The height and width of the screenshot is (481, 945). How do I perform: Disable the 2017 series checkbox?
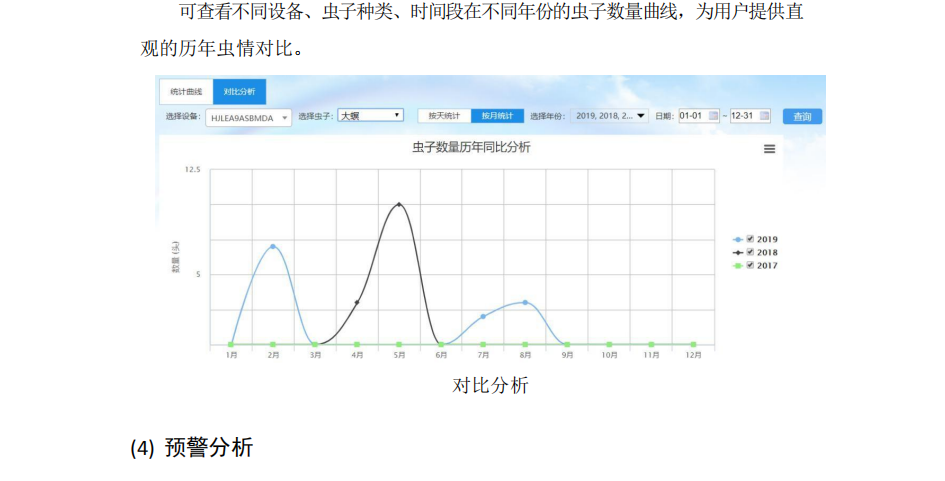point(750,266)
